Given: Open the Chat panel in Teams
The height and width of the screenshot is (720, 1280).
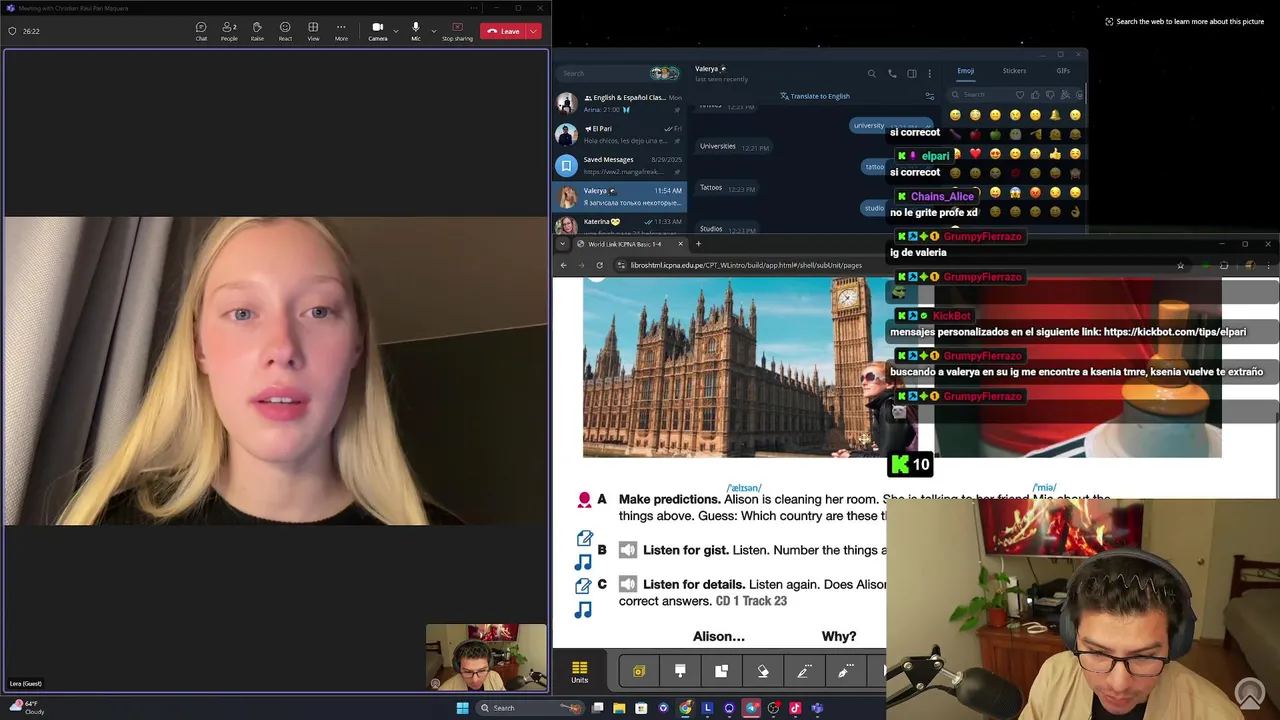Looking at the screenshot, I should point(201,31).
